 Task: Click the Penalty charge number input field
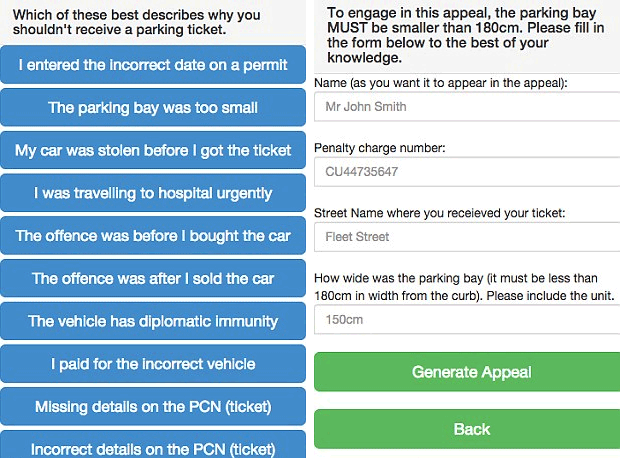(x=468, y=172)
